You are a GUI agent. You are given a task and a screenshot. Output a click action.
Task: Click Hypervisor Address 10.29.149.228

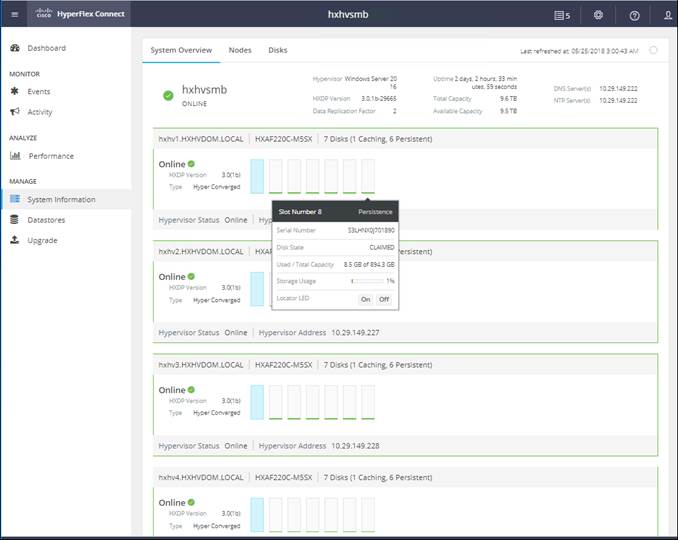[x=355, y=446]
